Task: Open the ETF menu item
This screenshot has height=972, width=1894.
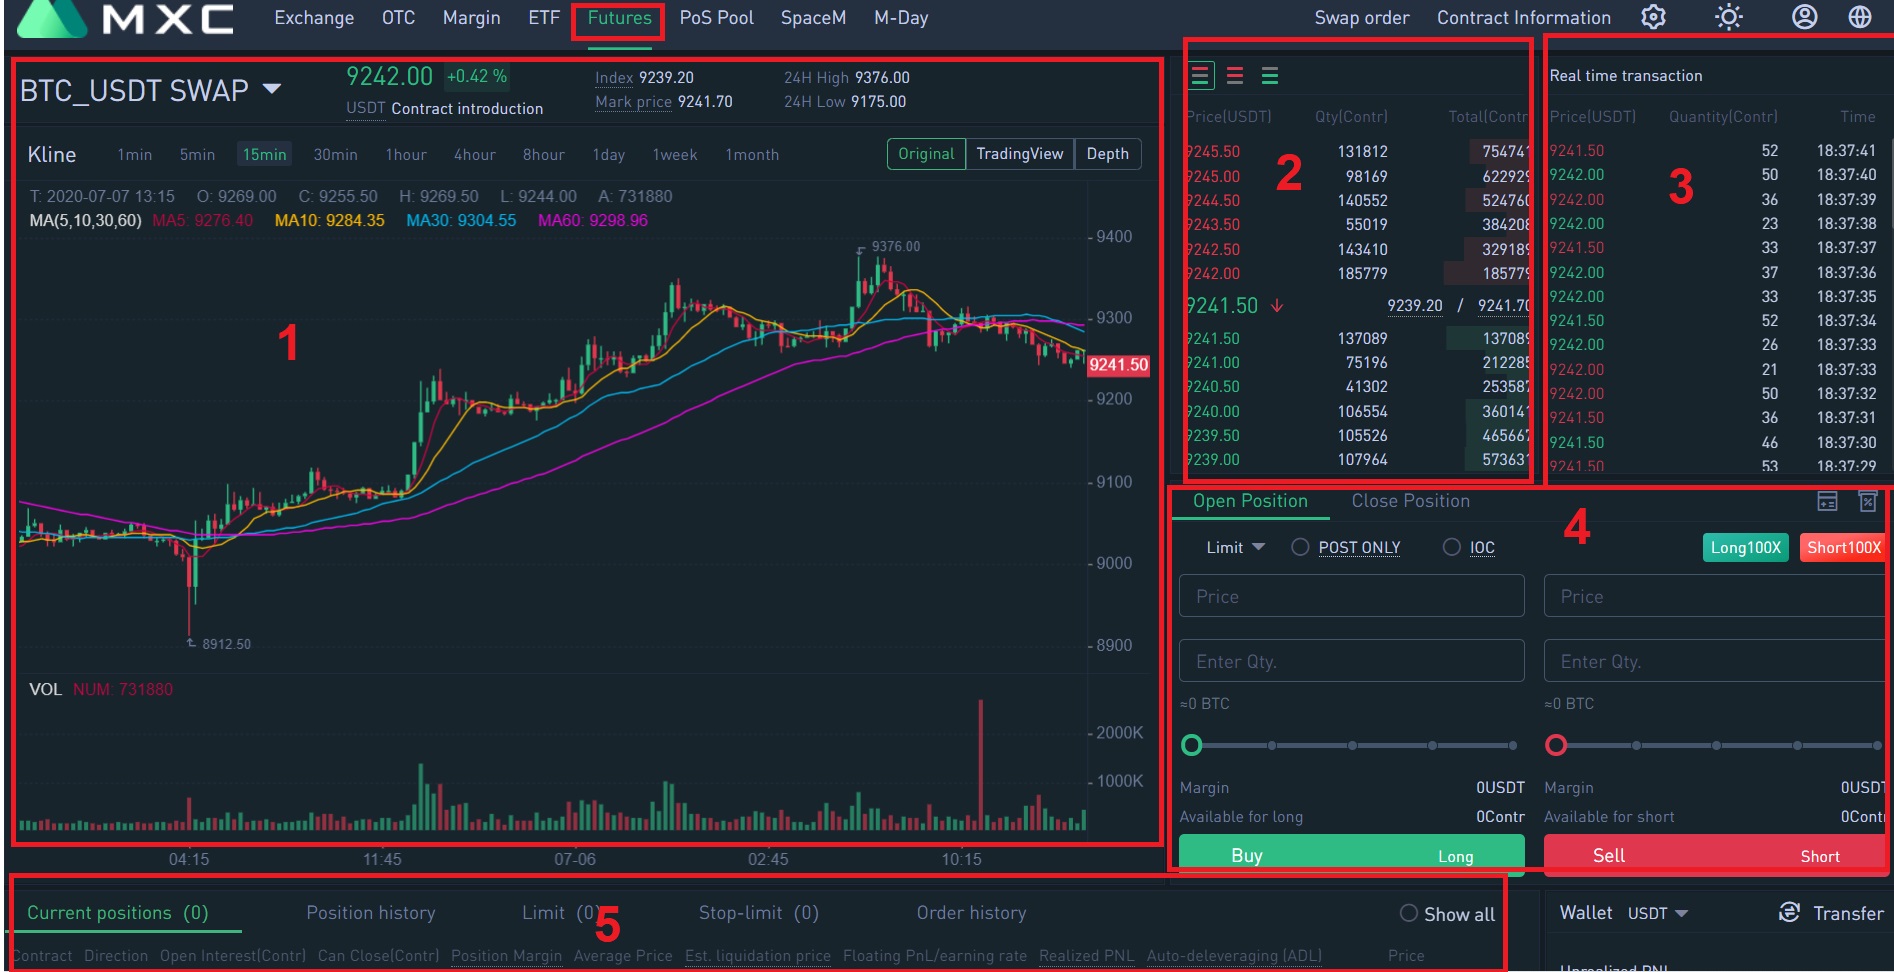Action: 543,18
